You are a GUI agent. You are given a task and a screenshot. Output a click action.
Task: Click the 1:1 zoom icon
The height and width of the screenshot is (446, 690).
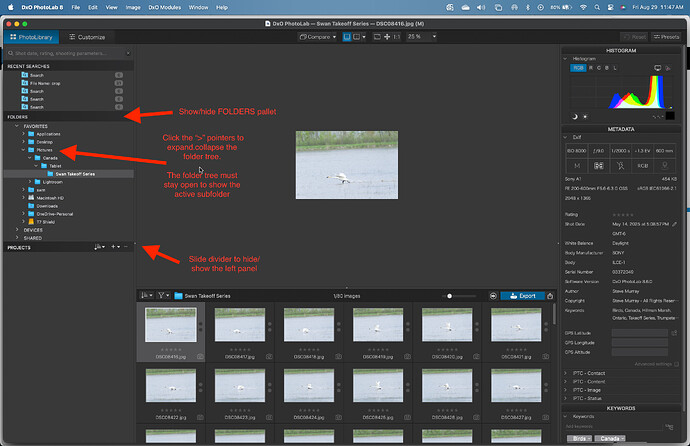pyautogui.click(x=396, y=37)
